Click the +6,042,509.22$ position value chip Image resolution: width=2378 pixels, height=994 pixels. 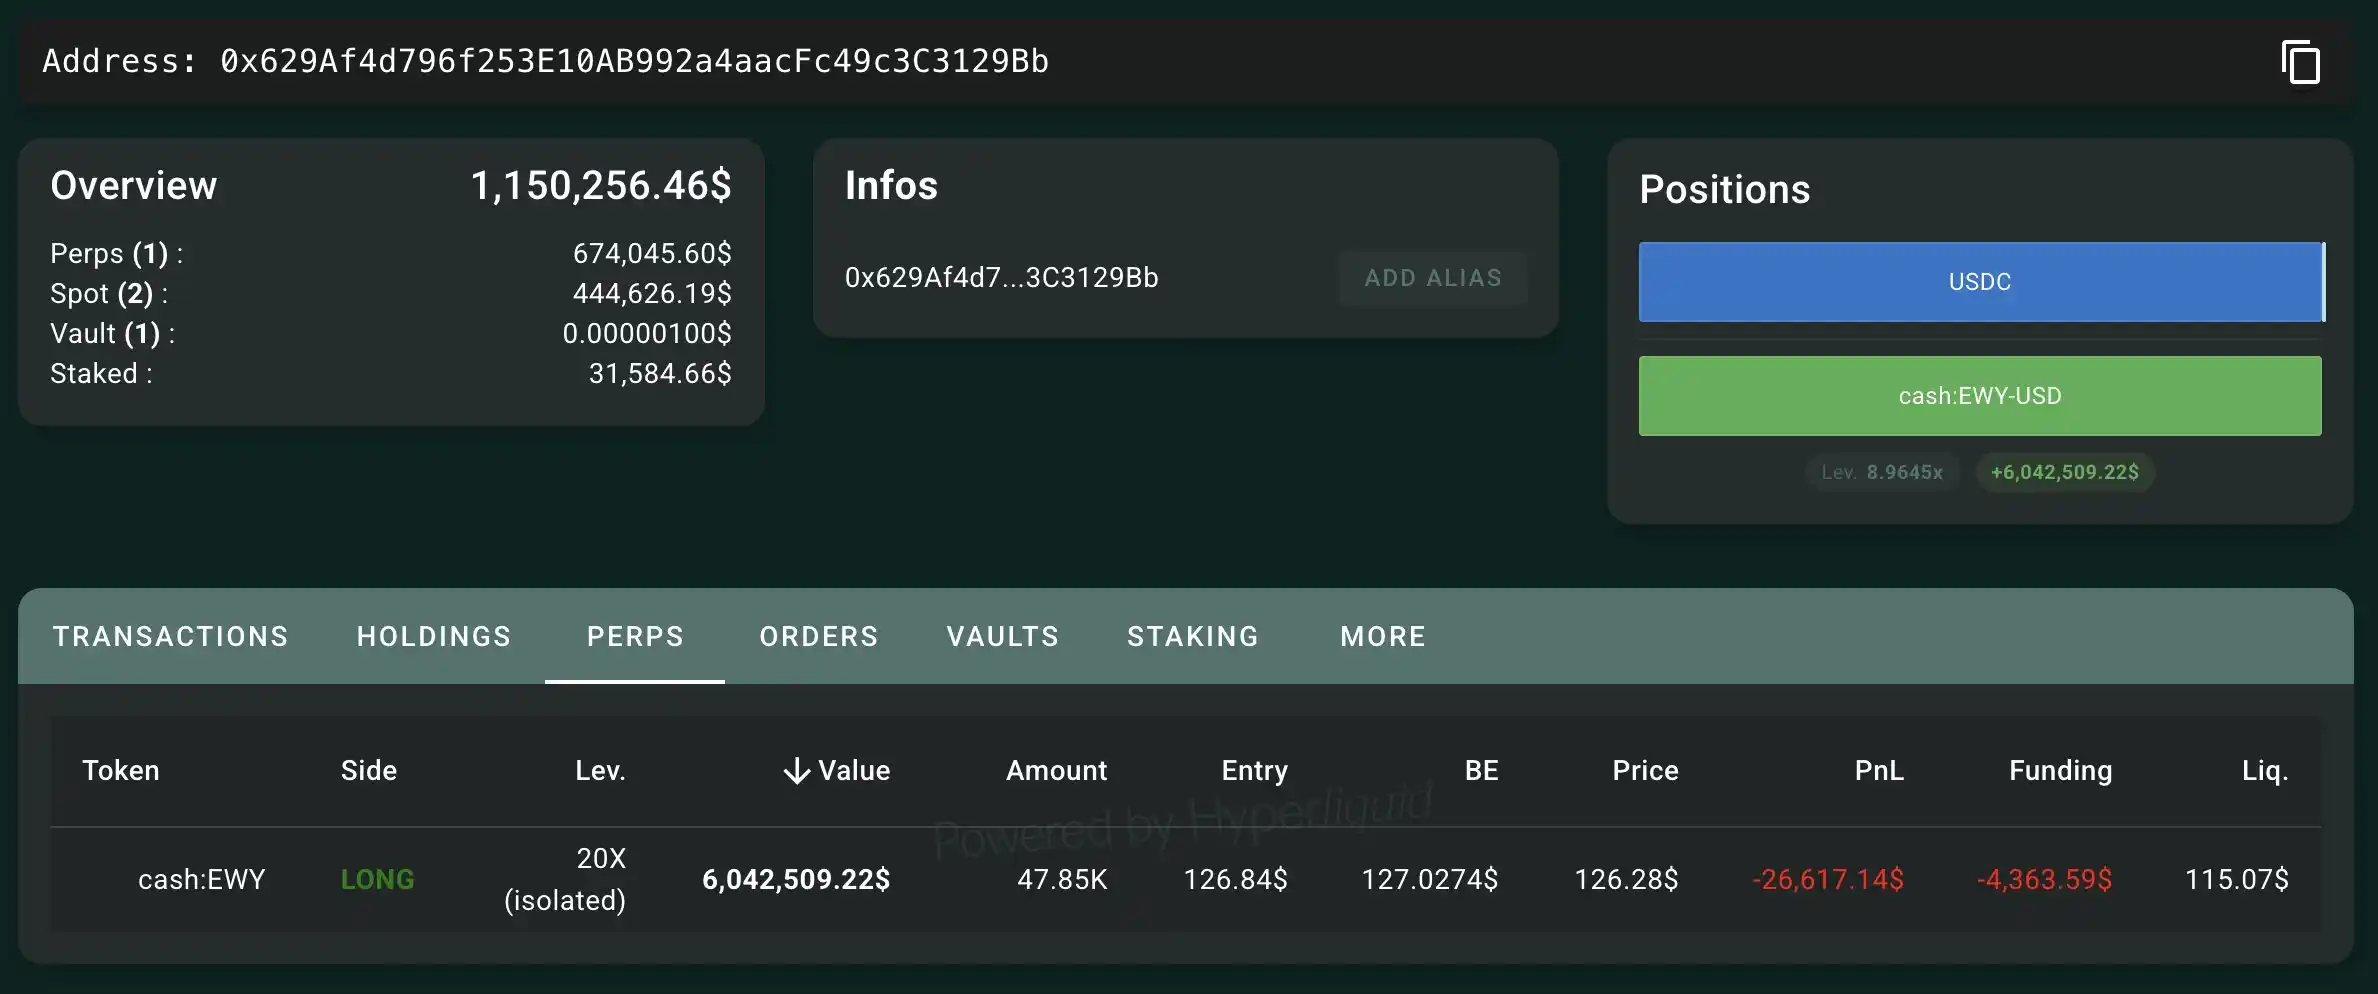2064,472
